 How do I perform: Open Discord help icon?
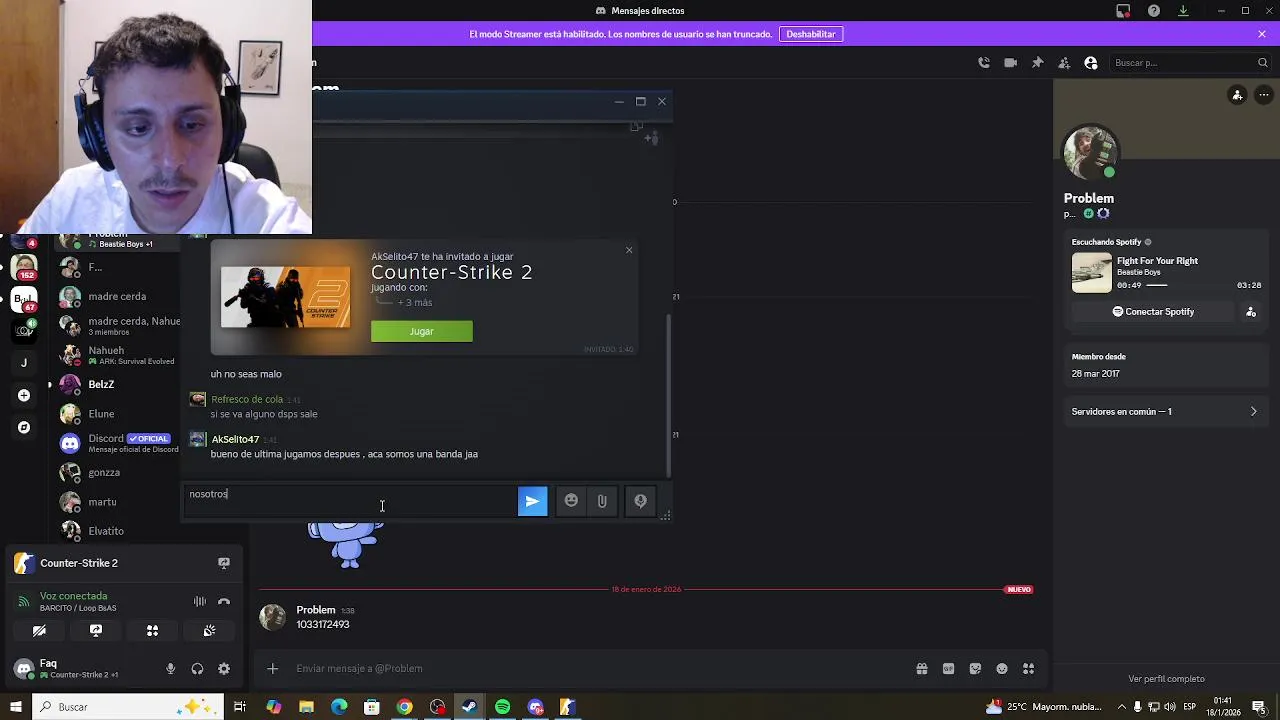click(1154, 11)
